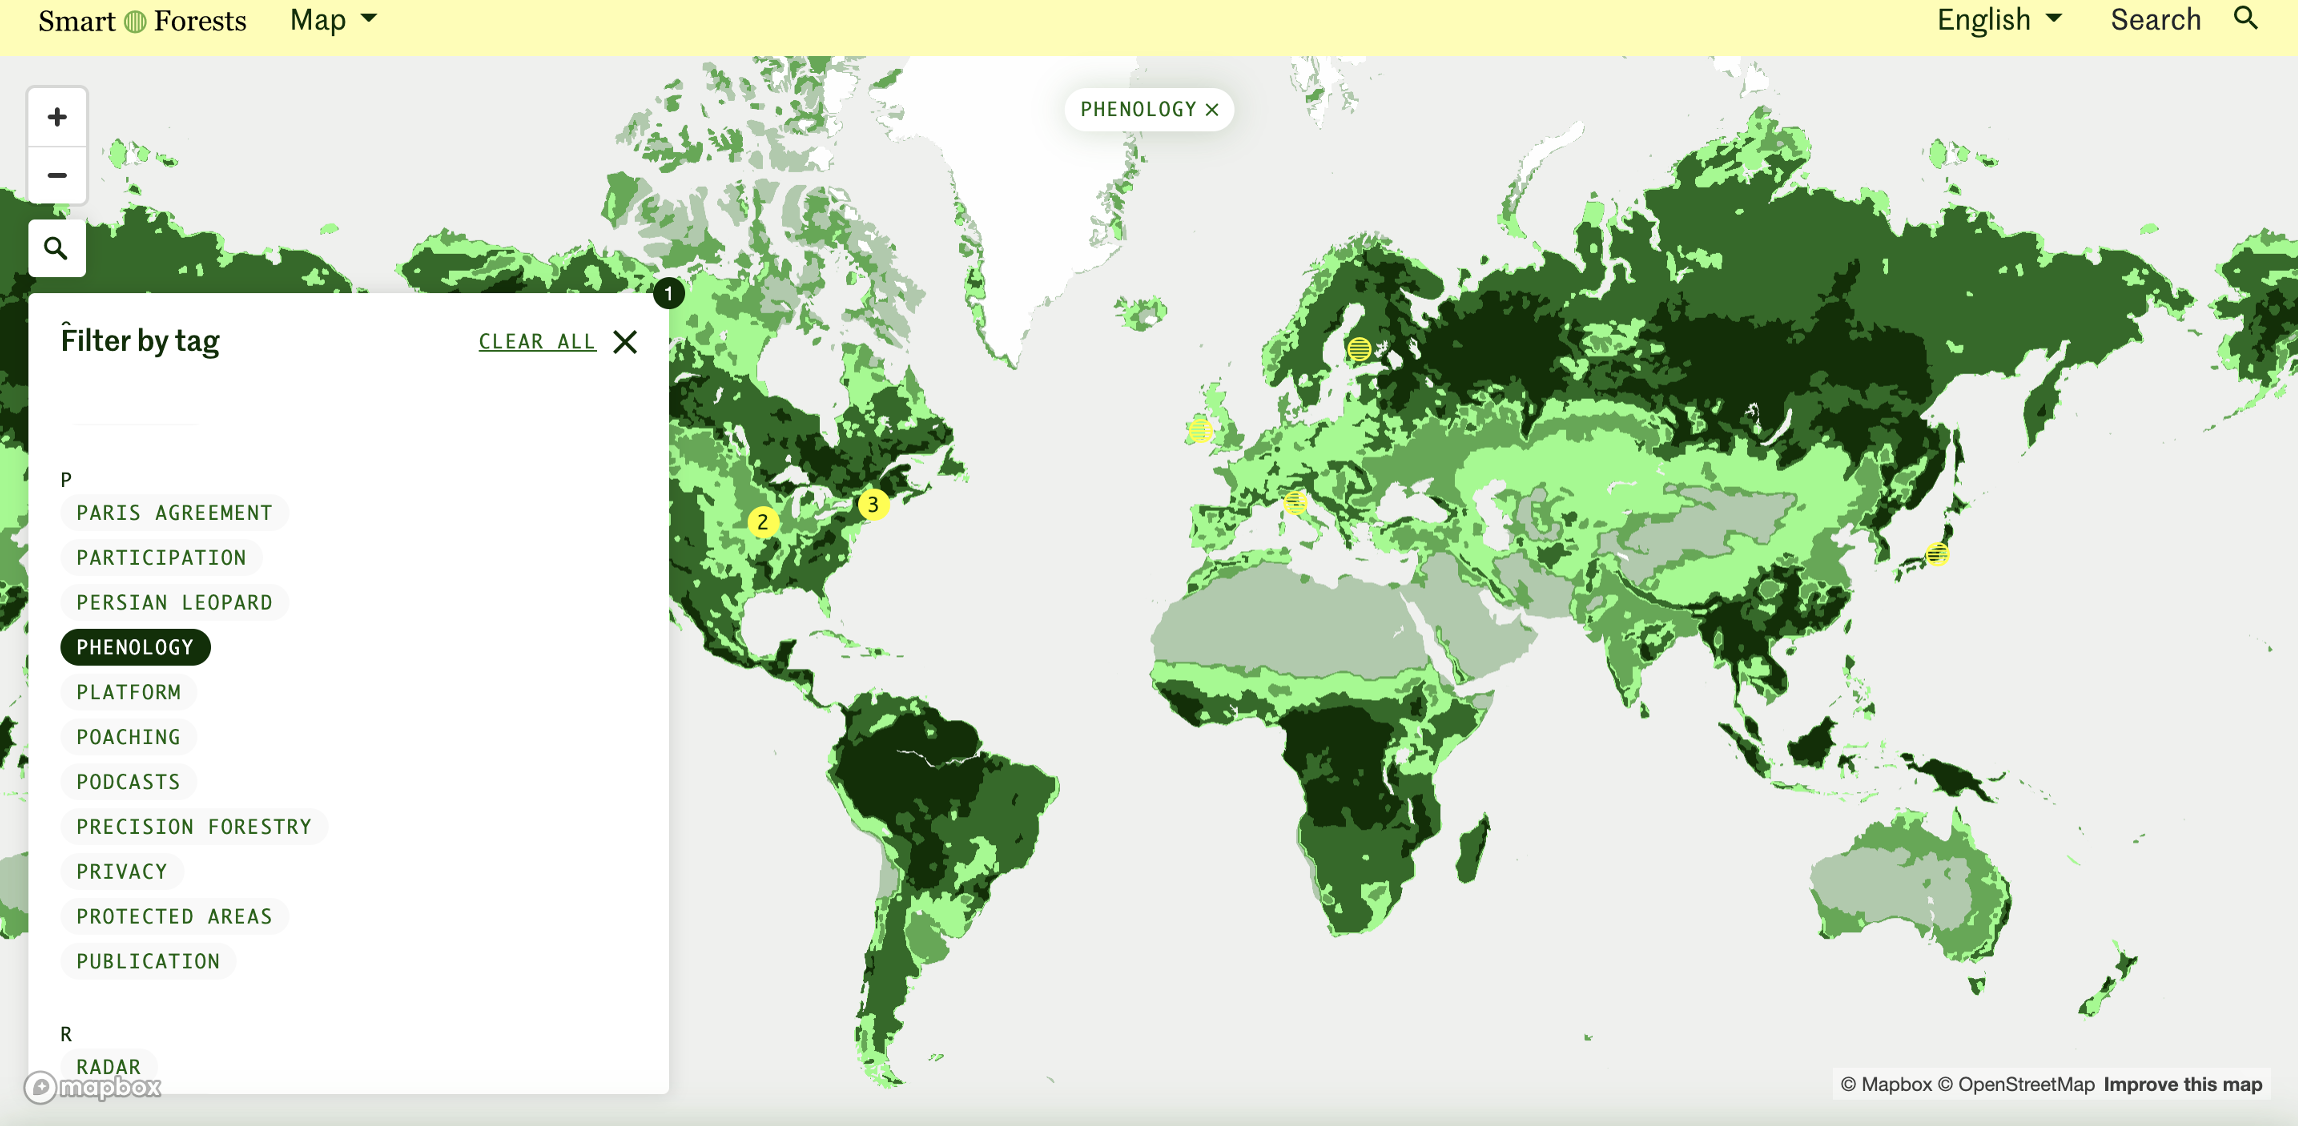This screenshot has height=1126, width=2298.
Task: Click the header search magnifier icon
Action: (x=2246, y=19)
